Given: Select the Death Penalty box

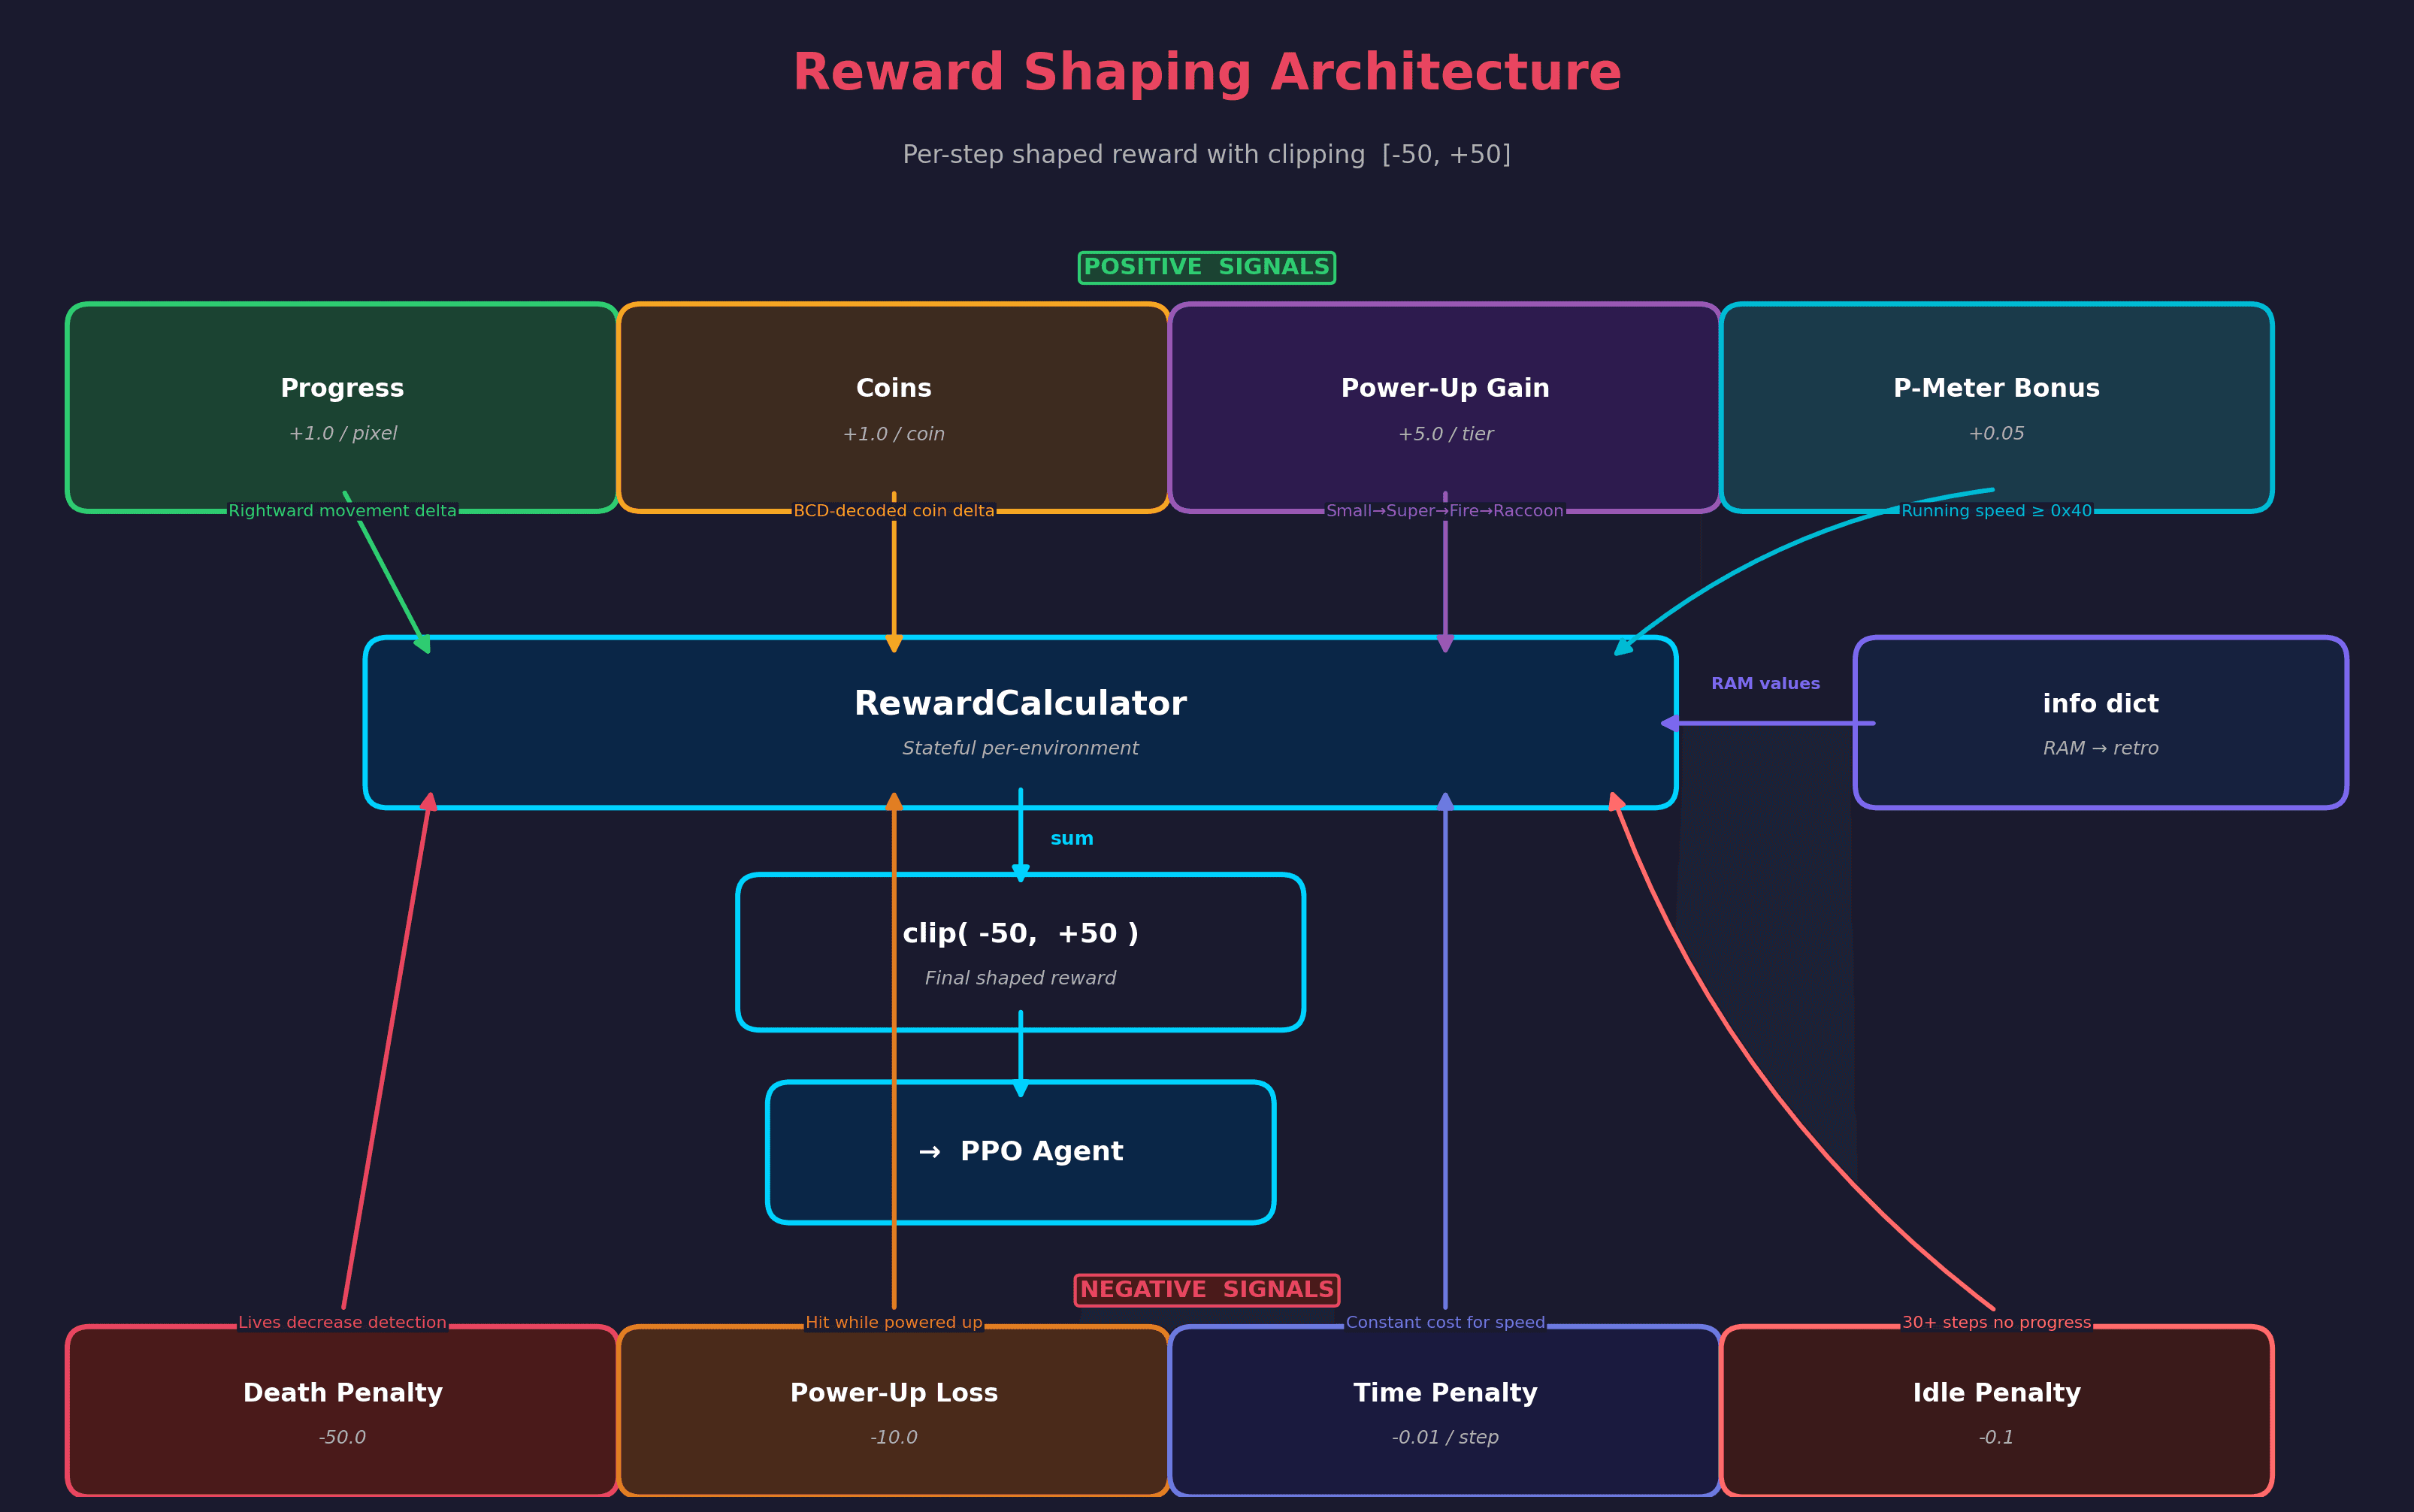Looking at the screenshot, I should click(x=342, y=1410).
